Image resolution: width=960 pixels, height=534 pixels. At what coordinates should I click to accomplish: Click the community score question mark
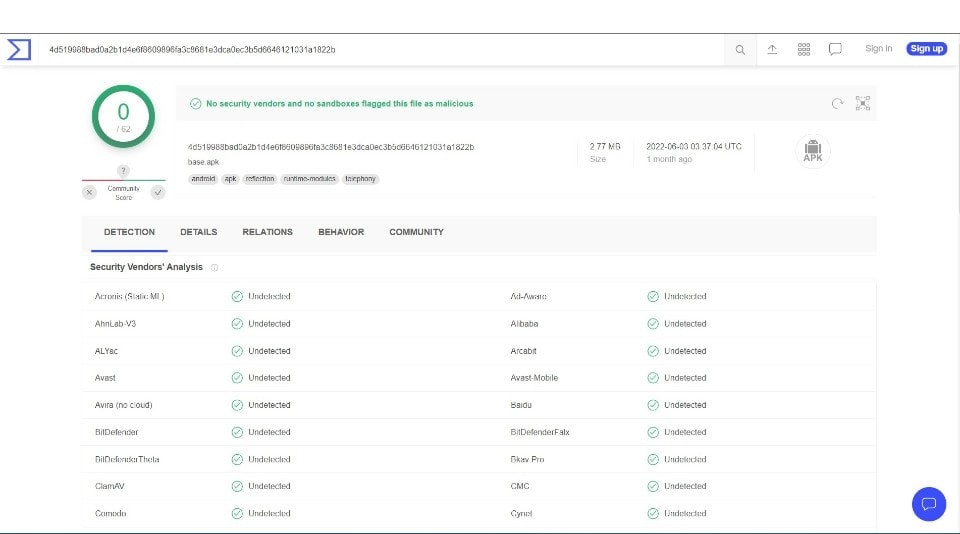pyautogui.click(x=124, y=171)
